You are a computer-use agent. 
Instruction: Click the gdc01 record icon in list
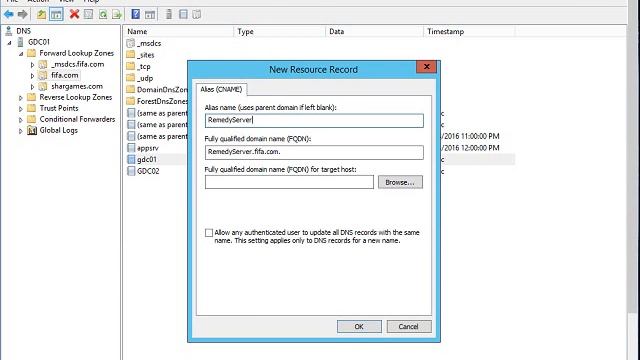(x=131, y=159)
